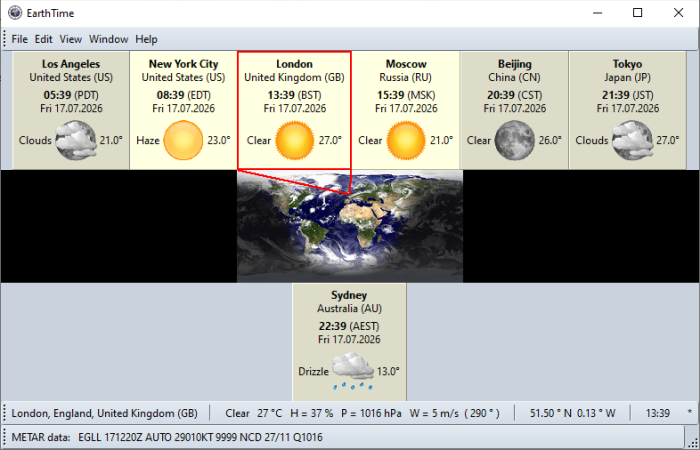Click the Moscow clear sun icon
This screenshot has height=450, width=700.
[x=406, y=140]
